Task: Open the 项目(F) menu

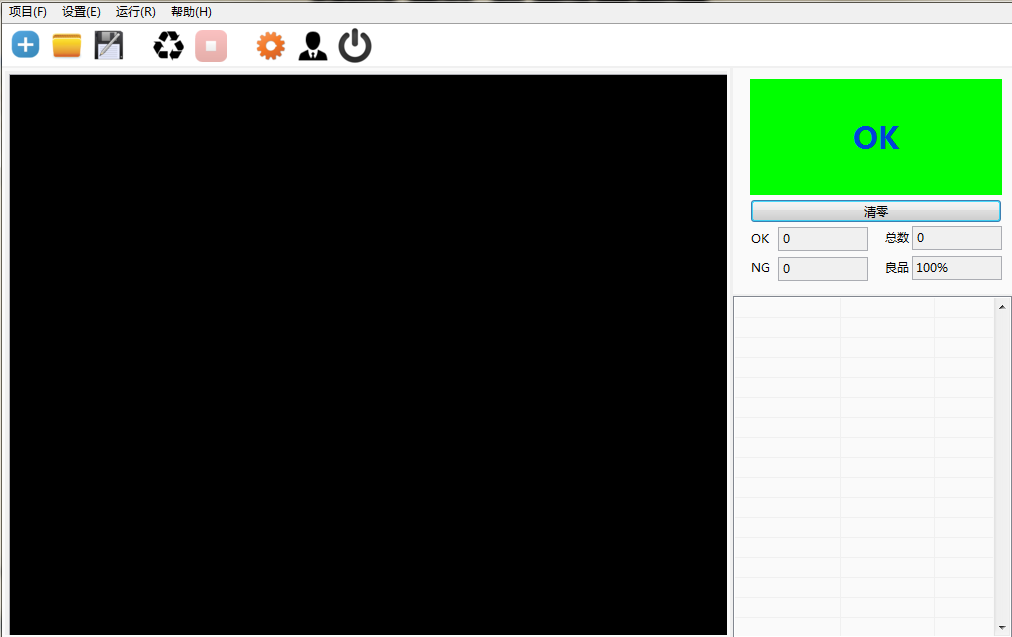Action: [x=28, y=12]
